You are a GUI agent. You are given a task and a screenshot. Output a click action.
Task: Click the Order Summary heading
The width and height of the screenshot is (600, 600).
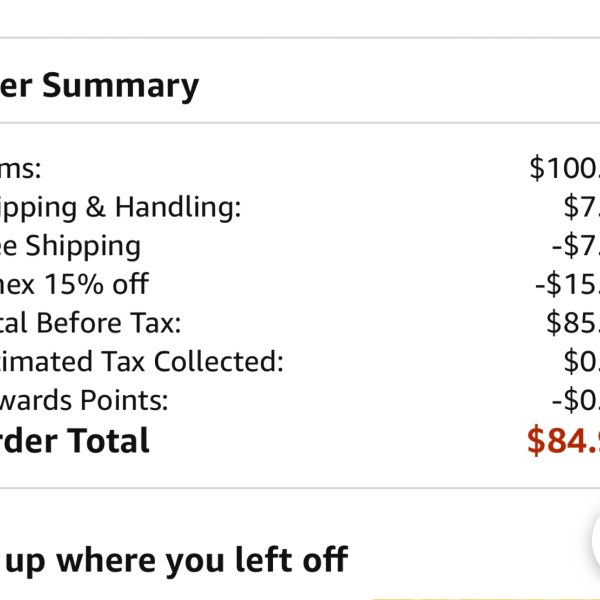pyautogui.click(x=99, y=87)
